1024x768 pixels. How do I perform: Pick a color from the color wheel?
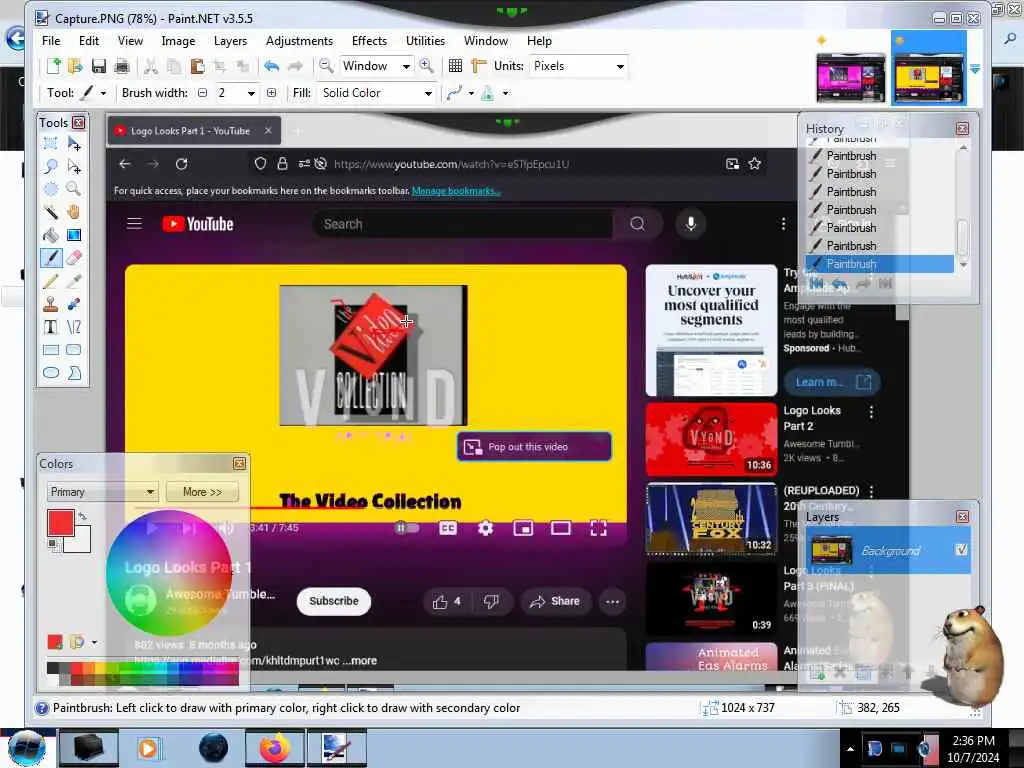170,573
